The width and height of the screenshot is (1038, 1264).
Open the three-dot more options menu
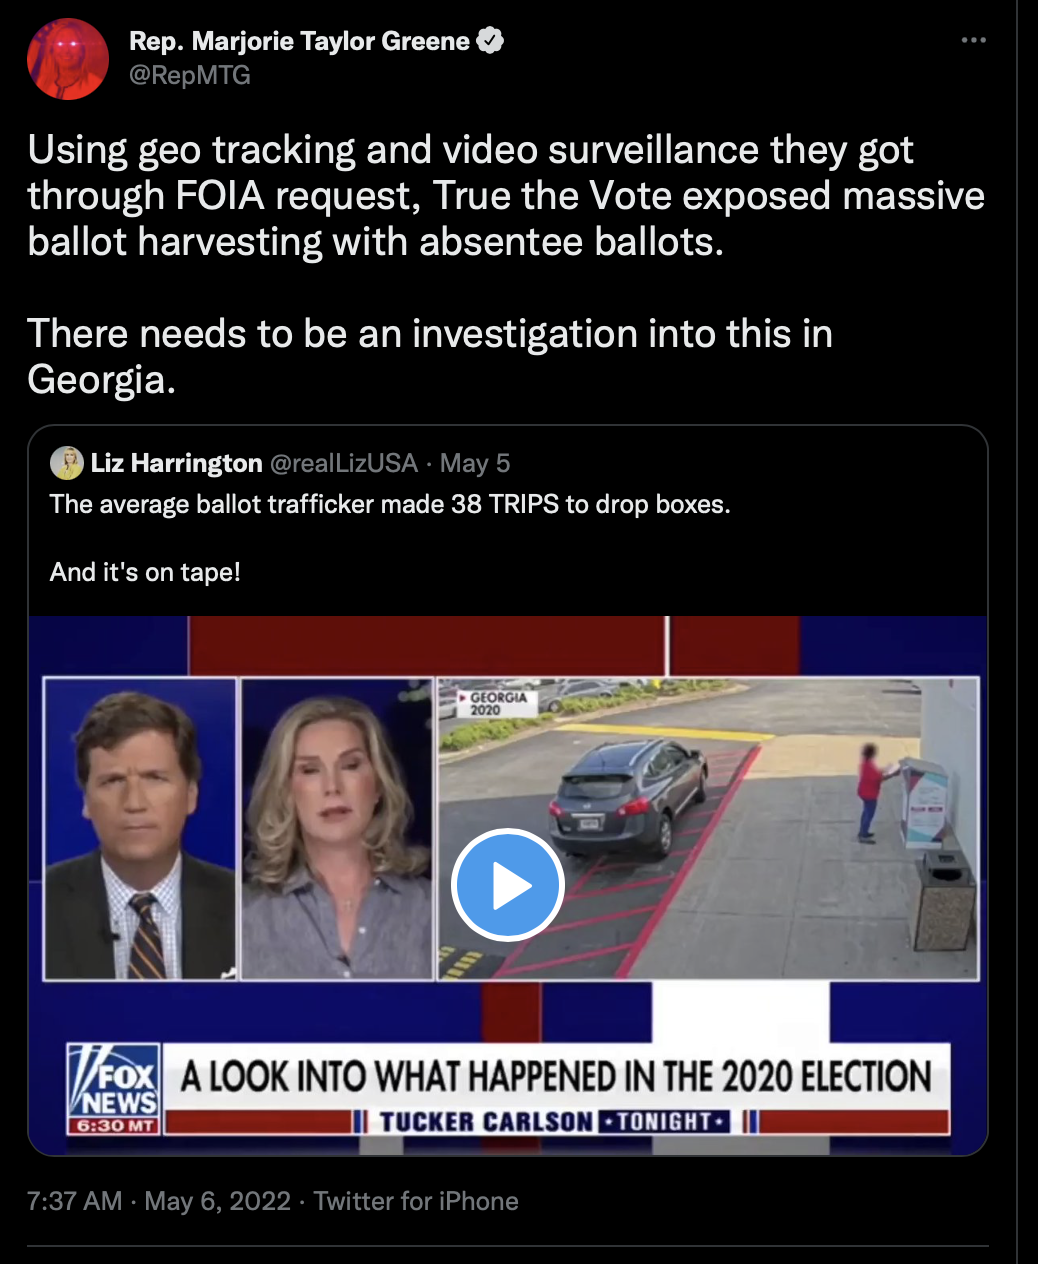(973, 40)
